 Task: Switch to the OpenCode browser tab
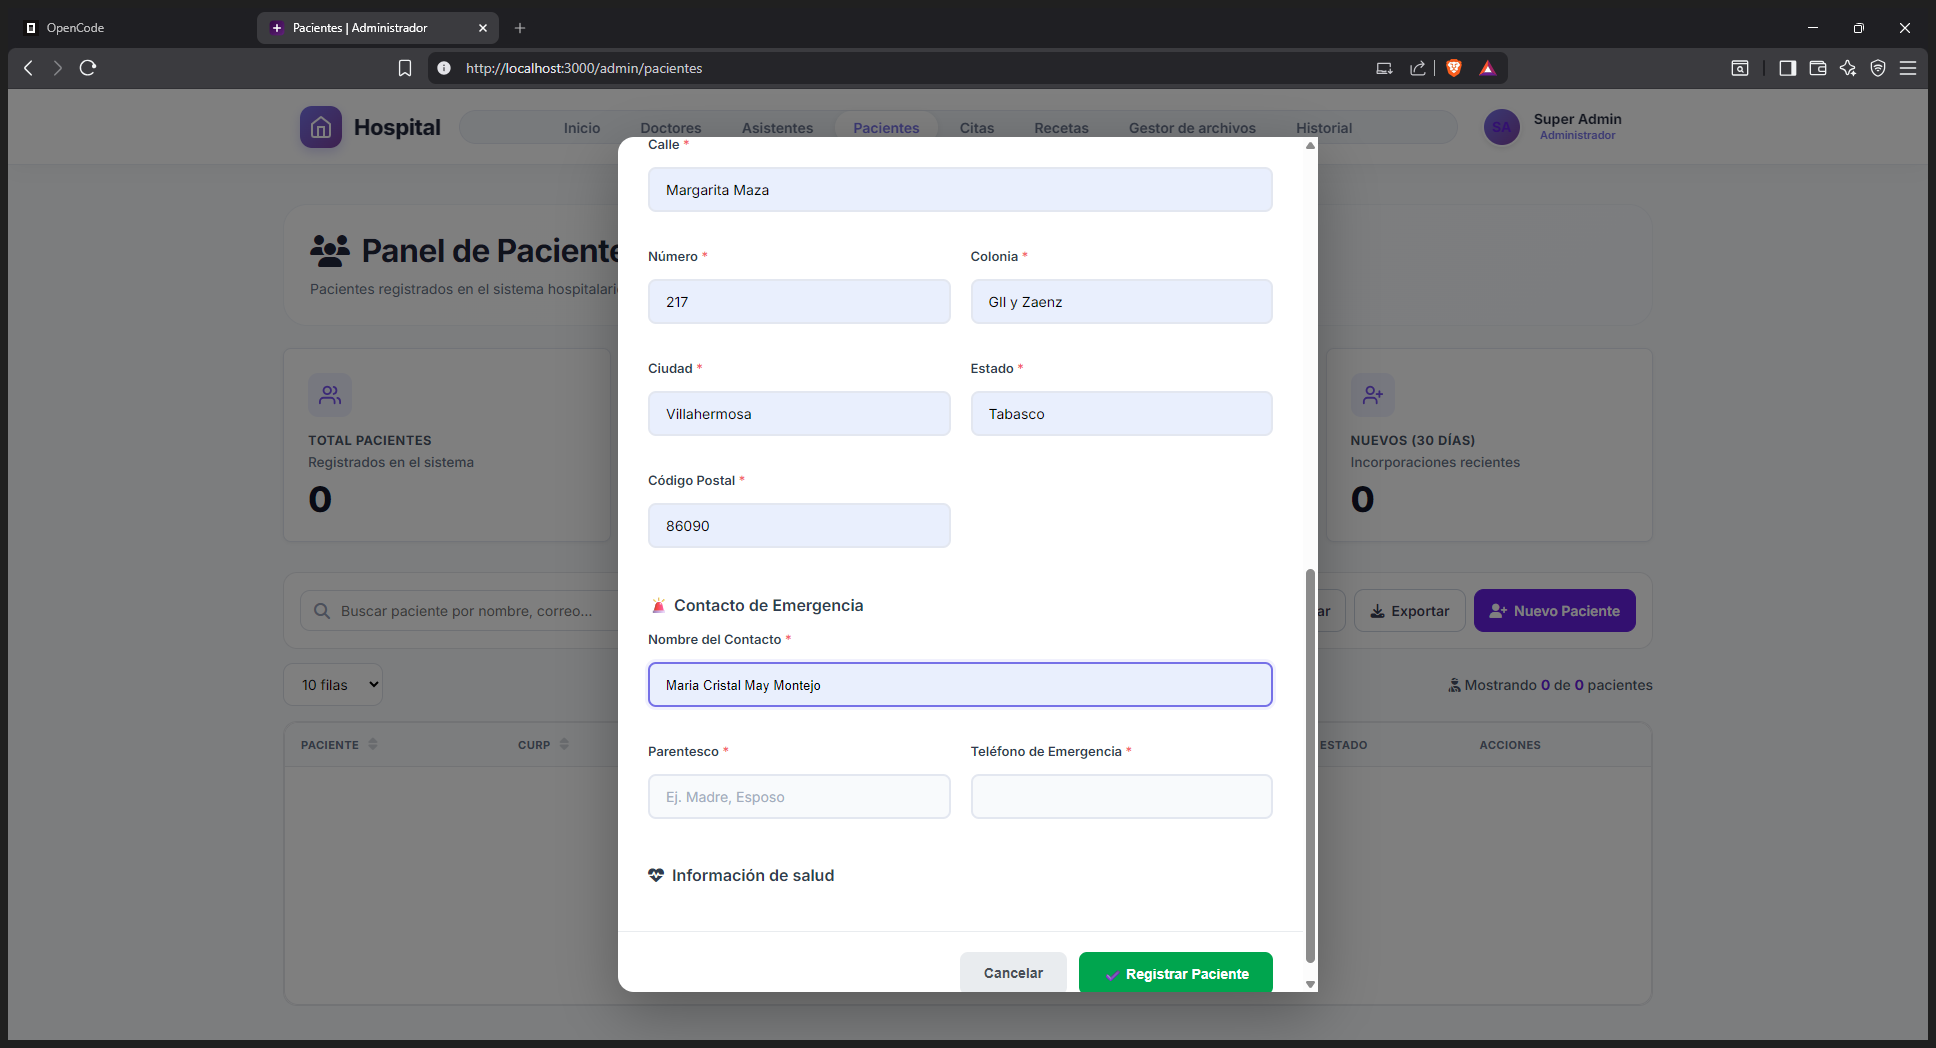(x=130, y=28)
